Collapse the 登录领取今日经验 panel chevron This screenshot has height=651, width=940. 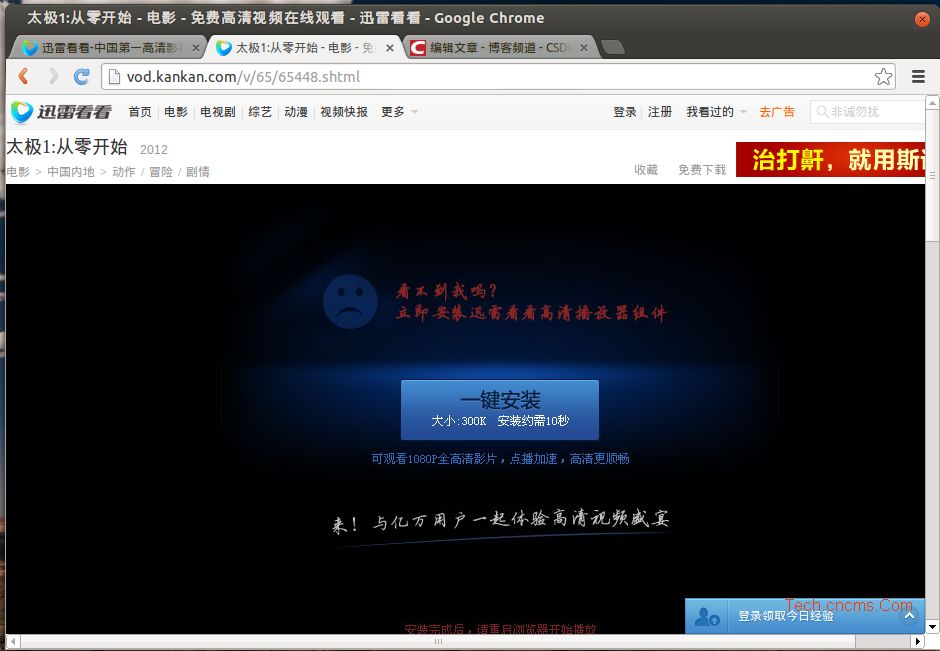(909, 615)
